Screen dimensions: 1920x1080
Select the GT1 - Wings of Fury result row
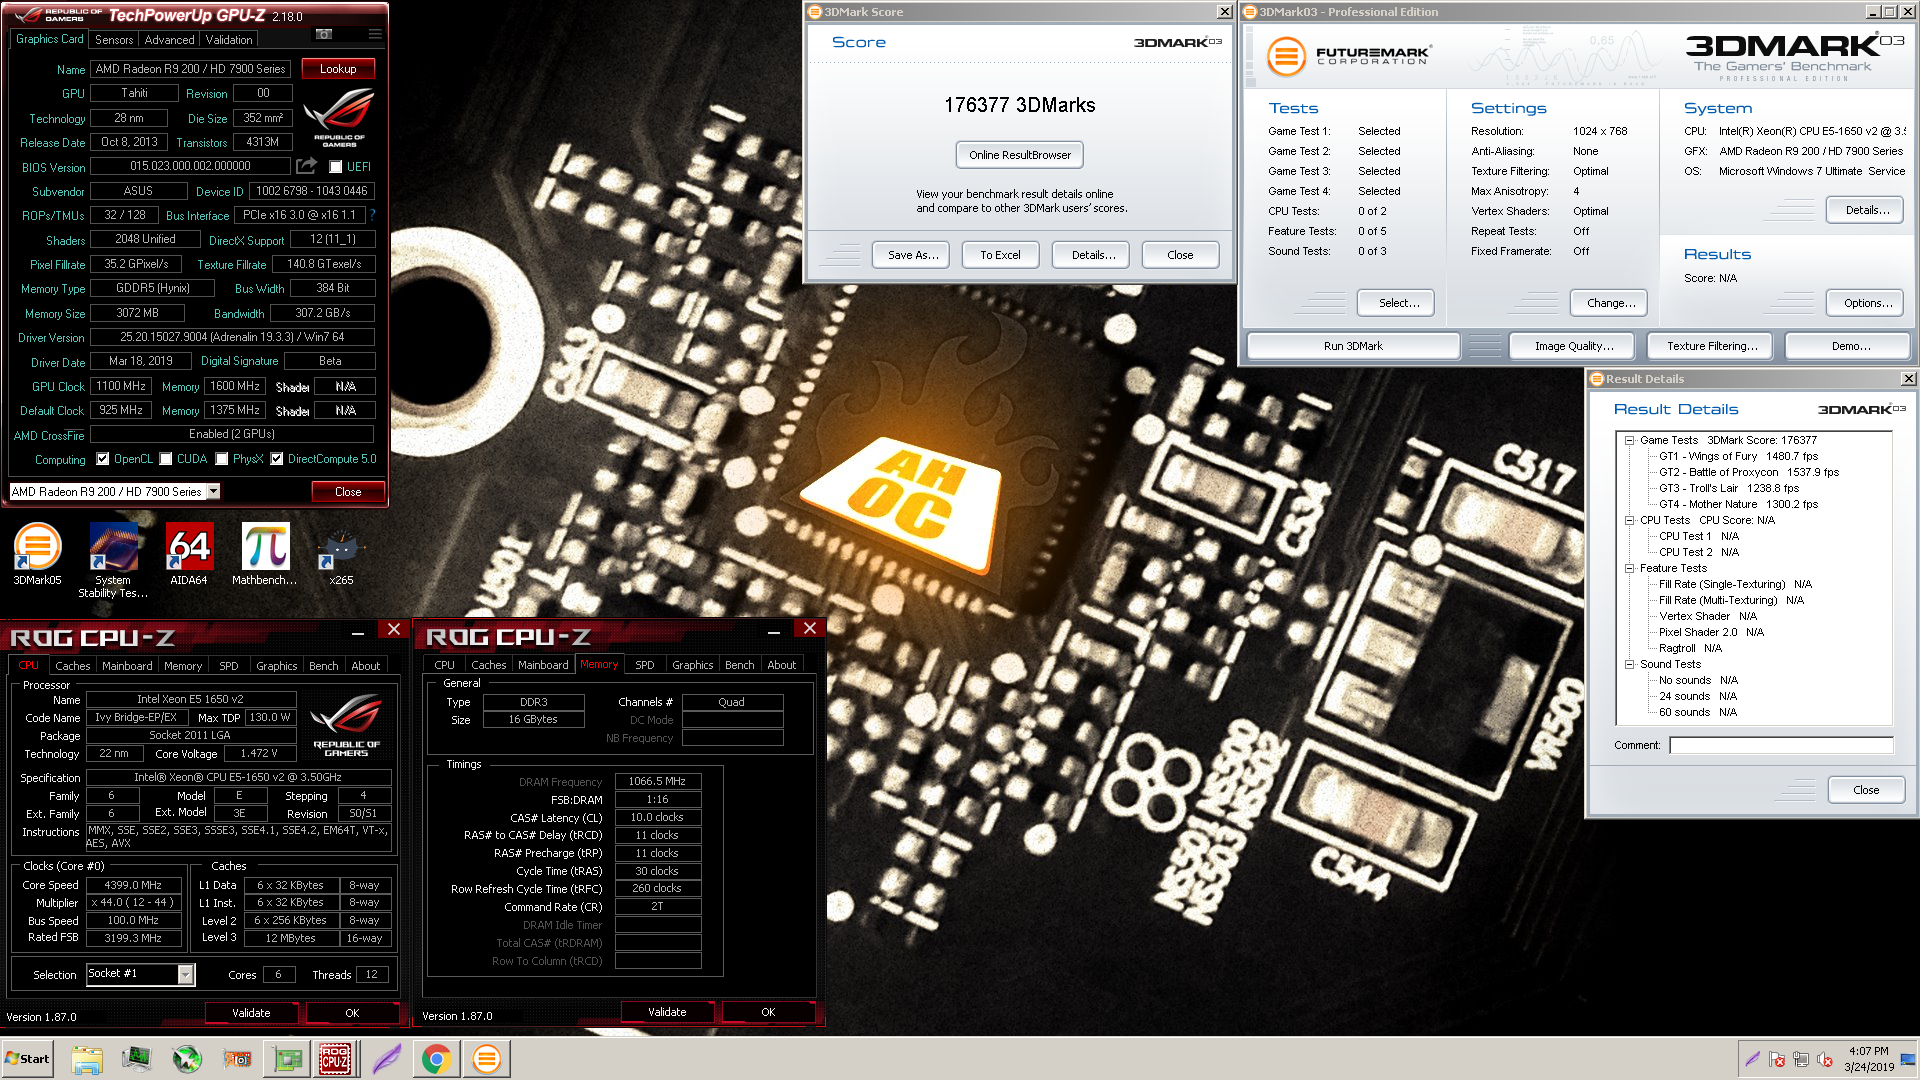(1738, 456)
